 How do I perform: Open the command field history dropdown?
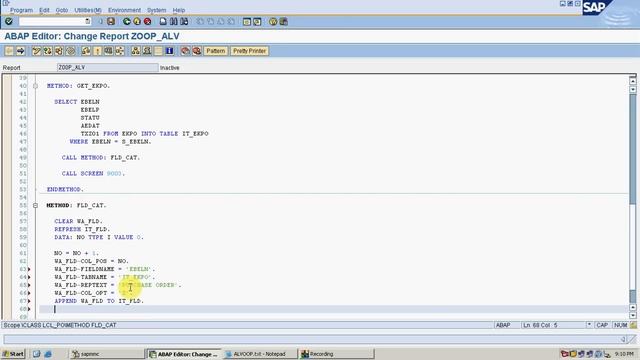click(88, 21)
